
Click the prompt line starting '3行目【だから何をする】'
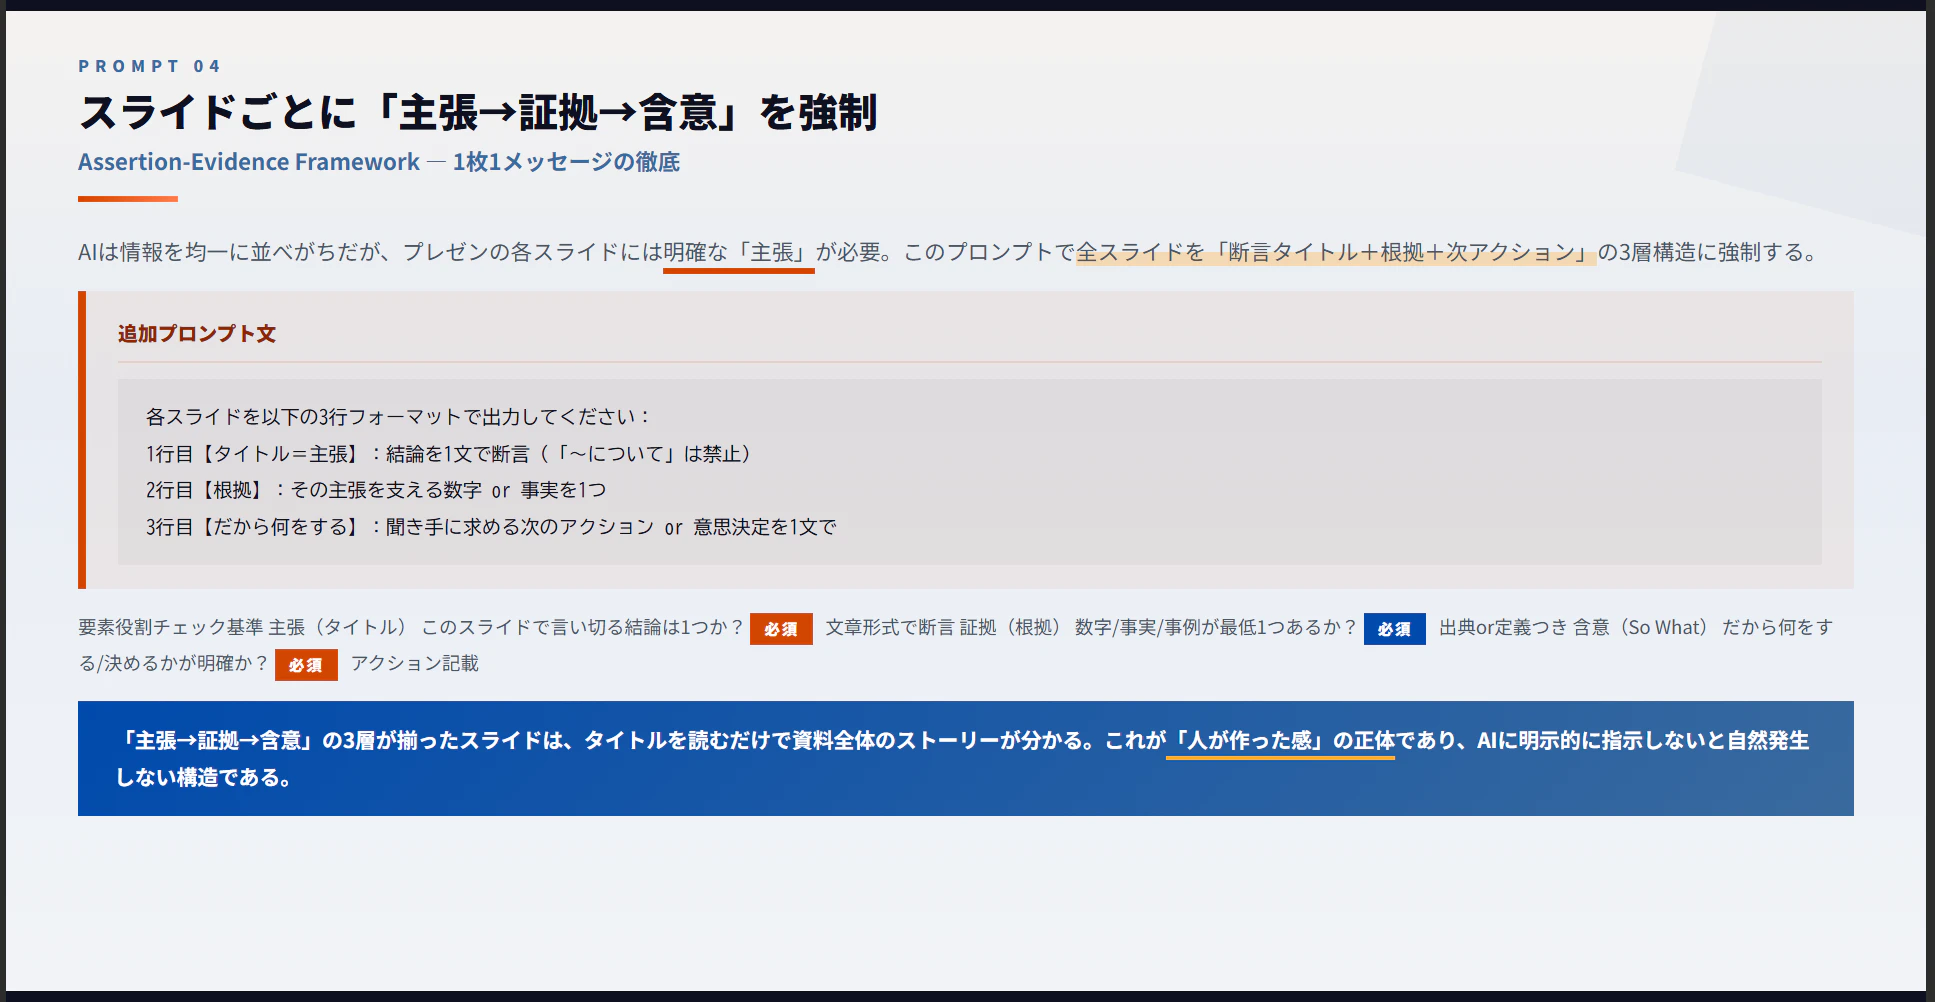pos(491,527)
